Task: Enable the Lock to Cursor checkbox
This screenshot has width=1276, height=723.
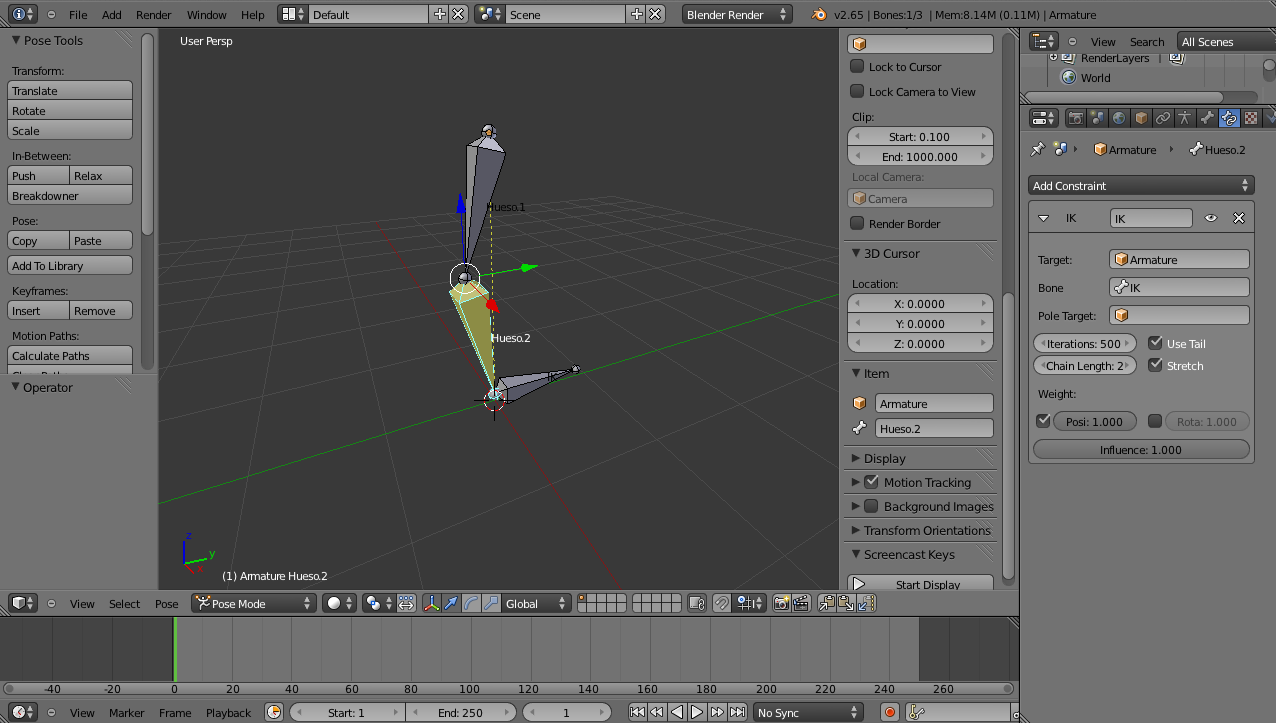Action: (857, 66)
